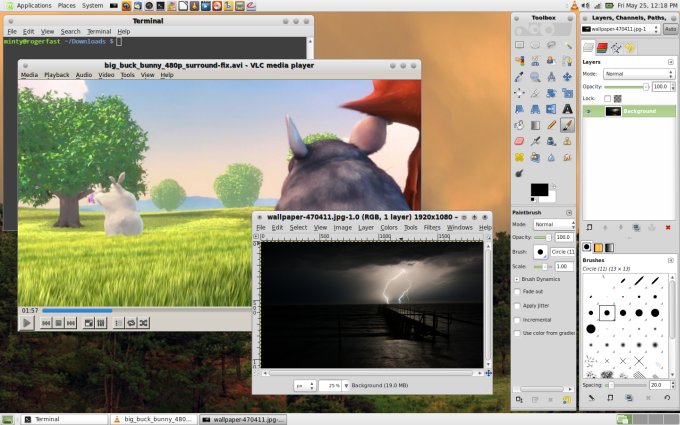Select the Pencil tool
The width and height of the screenshot is (680, 425).
[x=551, y=125]
